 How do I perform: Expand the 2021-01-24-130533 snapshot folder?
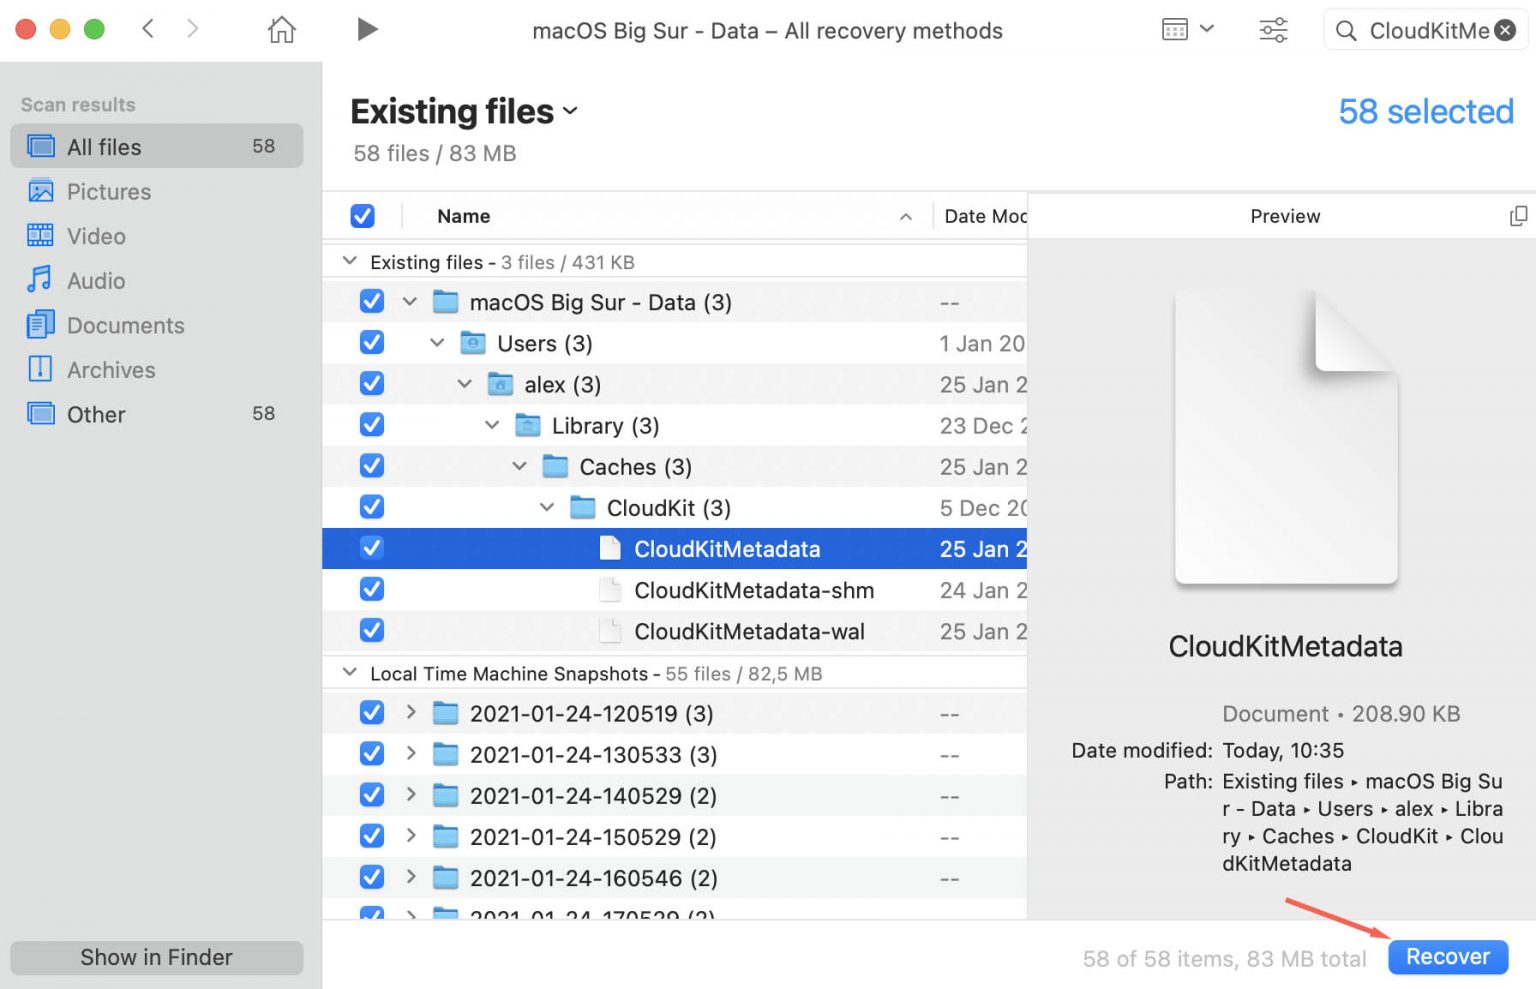410,753
